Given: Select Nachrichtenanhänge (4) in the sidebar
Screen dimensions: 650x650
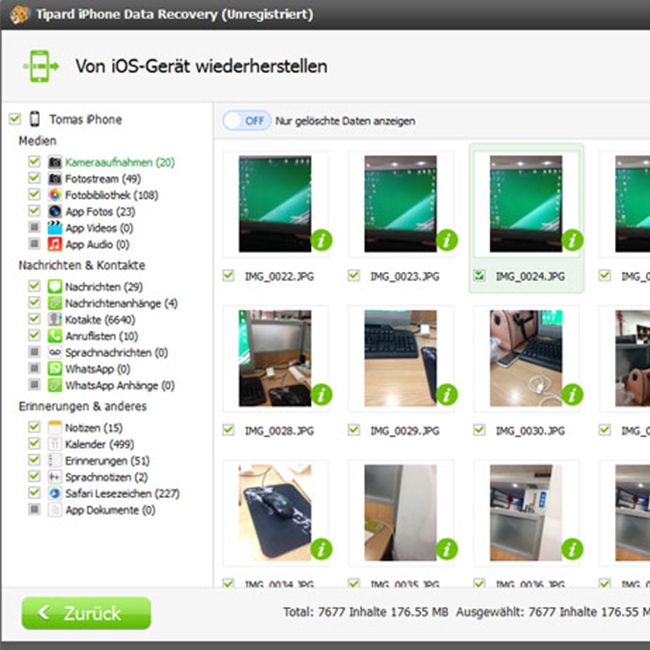Looking at the screenshot, I should [121, 303].
